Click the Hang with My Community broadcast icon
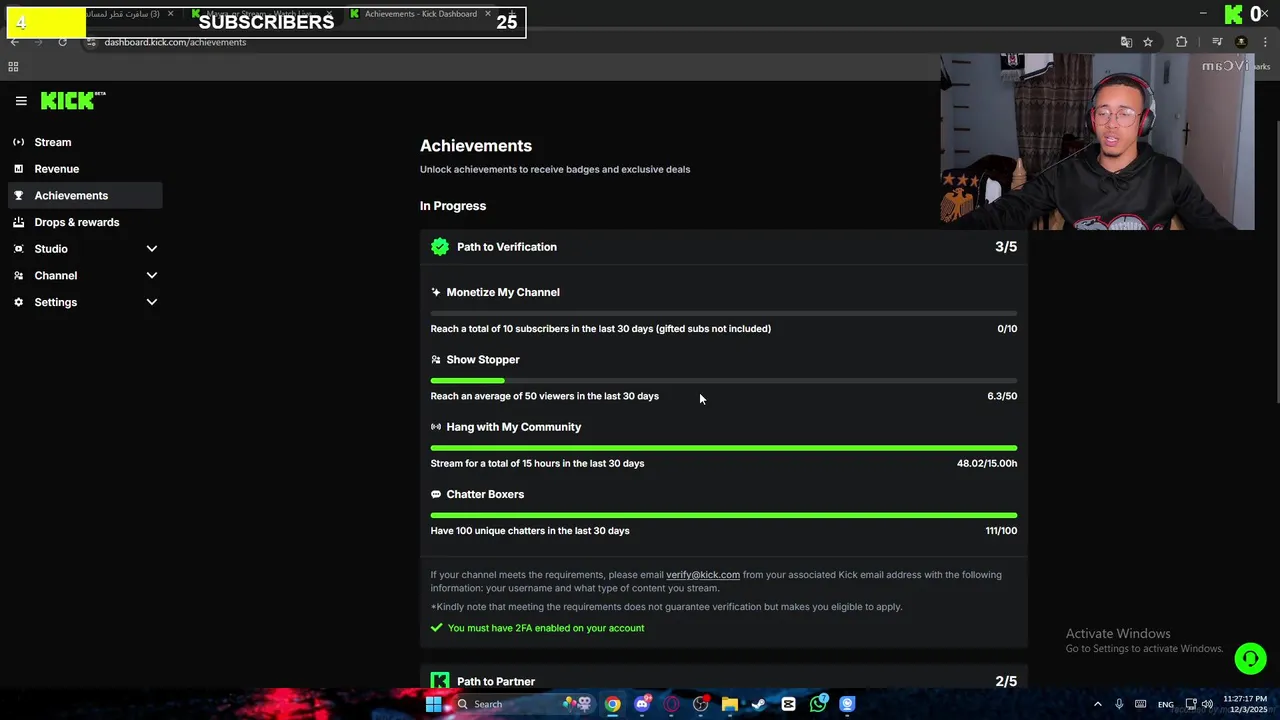 pyautogui.click(x=436, y=427)
